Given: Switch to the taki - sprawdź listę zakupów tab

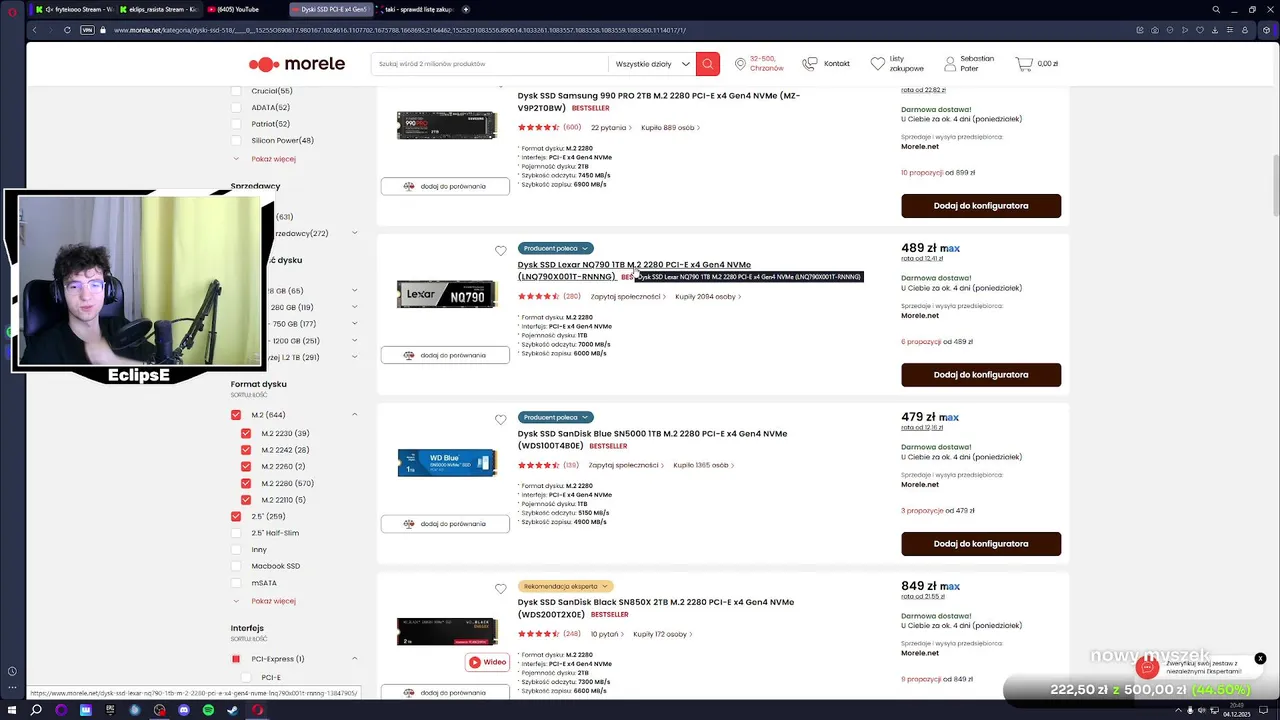Looking at the screenshot, I should coord(417,9).
